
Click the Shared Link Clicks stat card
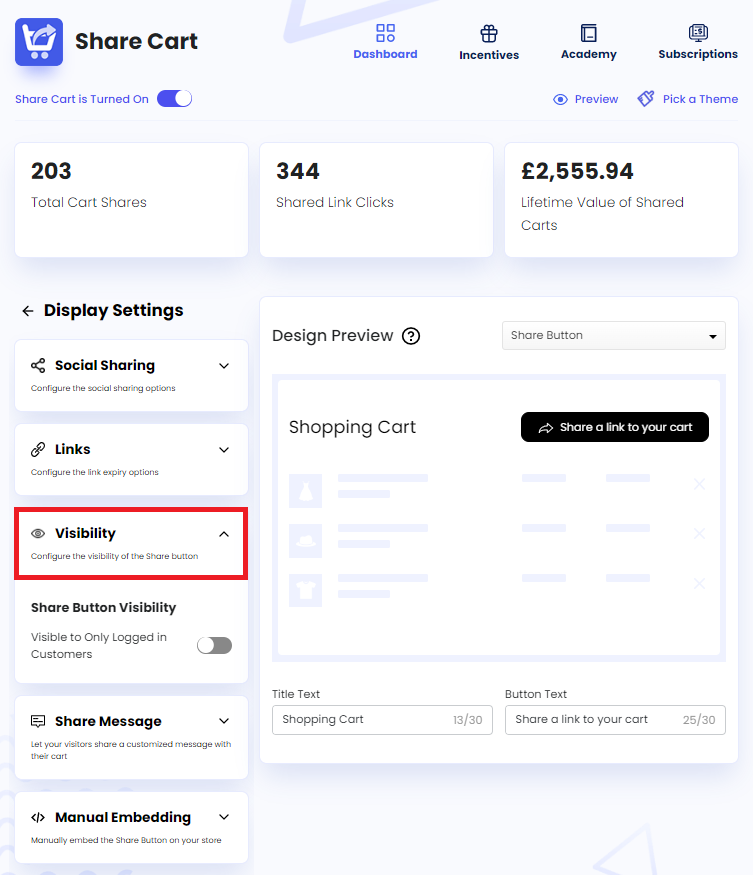(x=376, y=200)
